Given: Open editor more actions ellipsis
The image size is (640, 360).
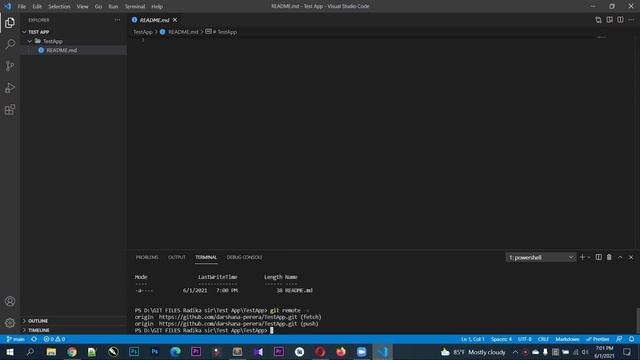Looking at the screenshot, I should click(x=631, y=20).
